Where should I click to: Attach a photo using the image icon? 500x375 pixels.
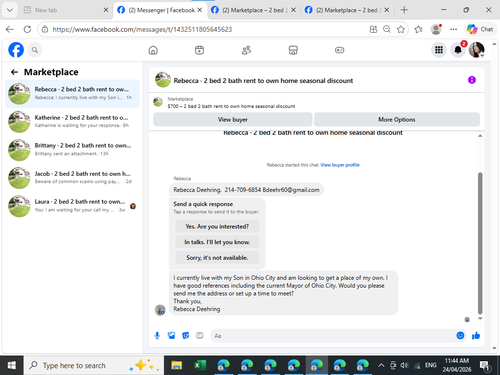coord(171,335)
